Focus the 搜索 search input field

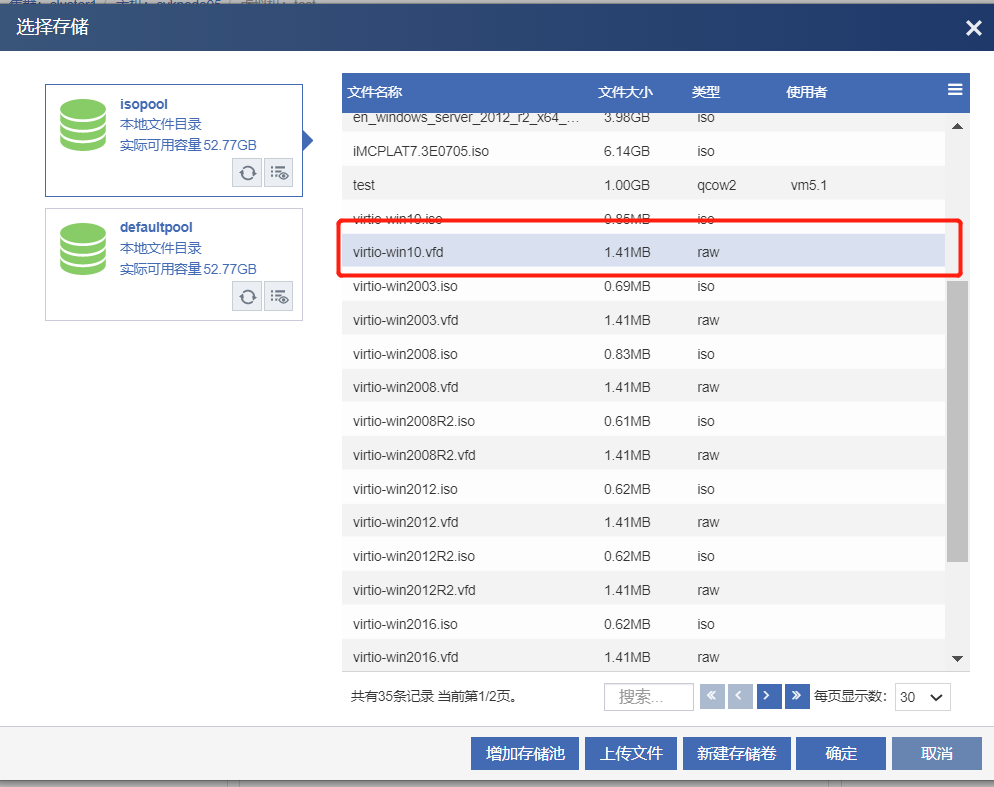pyautogui.click(x=648, y=697)
